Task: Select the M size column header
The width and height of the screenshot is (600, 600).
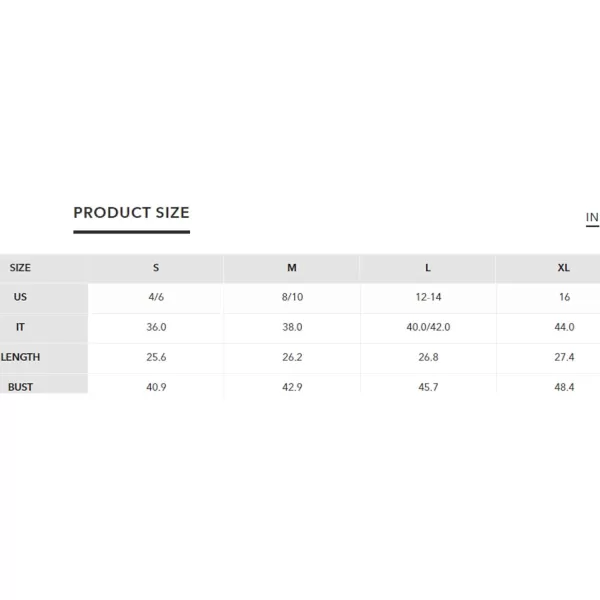Action: pyautogui.click(x=292, y=268)
